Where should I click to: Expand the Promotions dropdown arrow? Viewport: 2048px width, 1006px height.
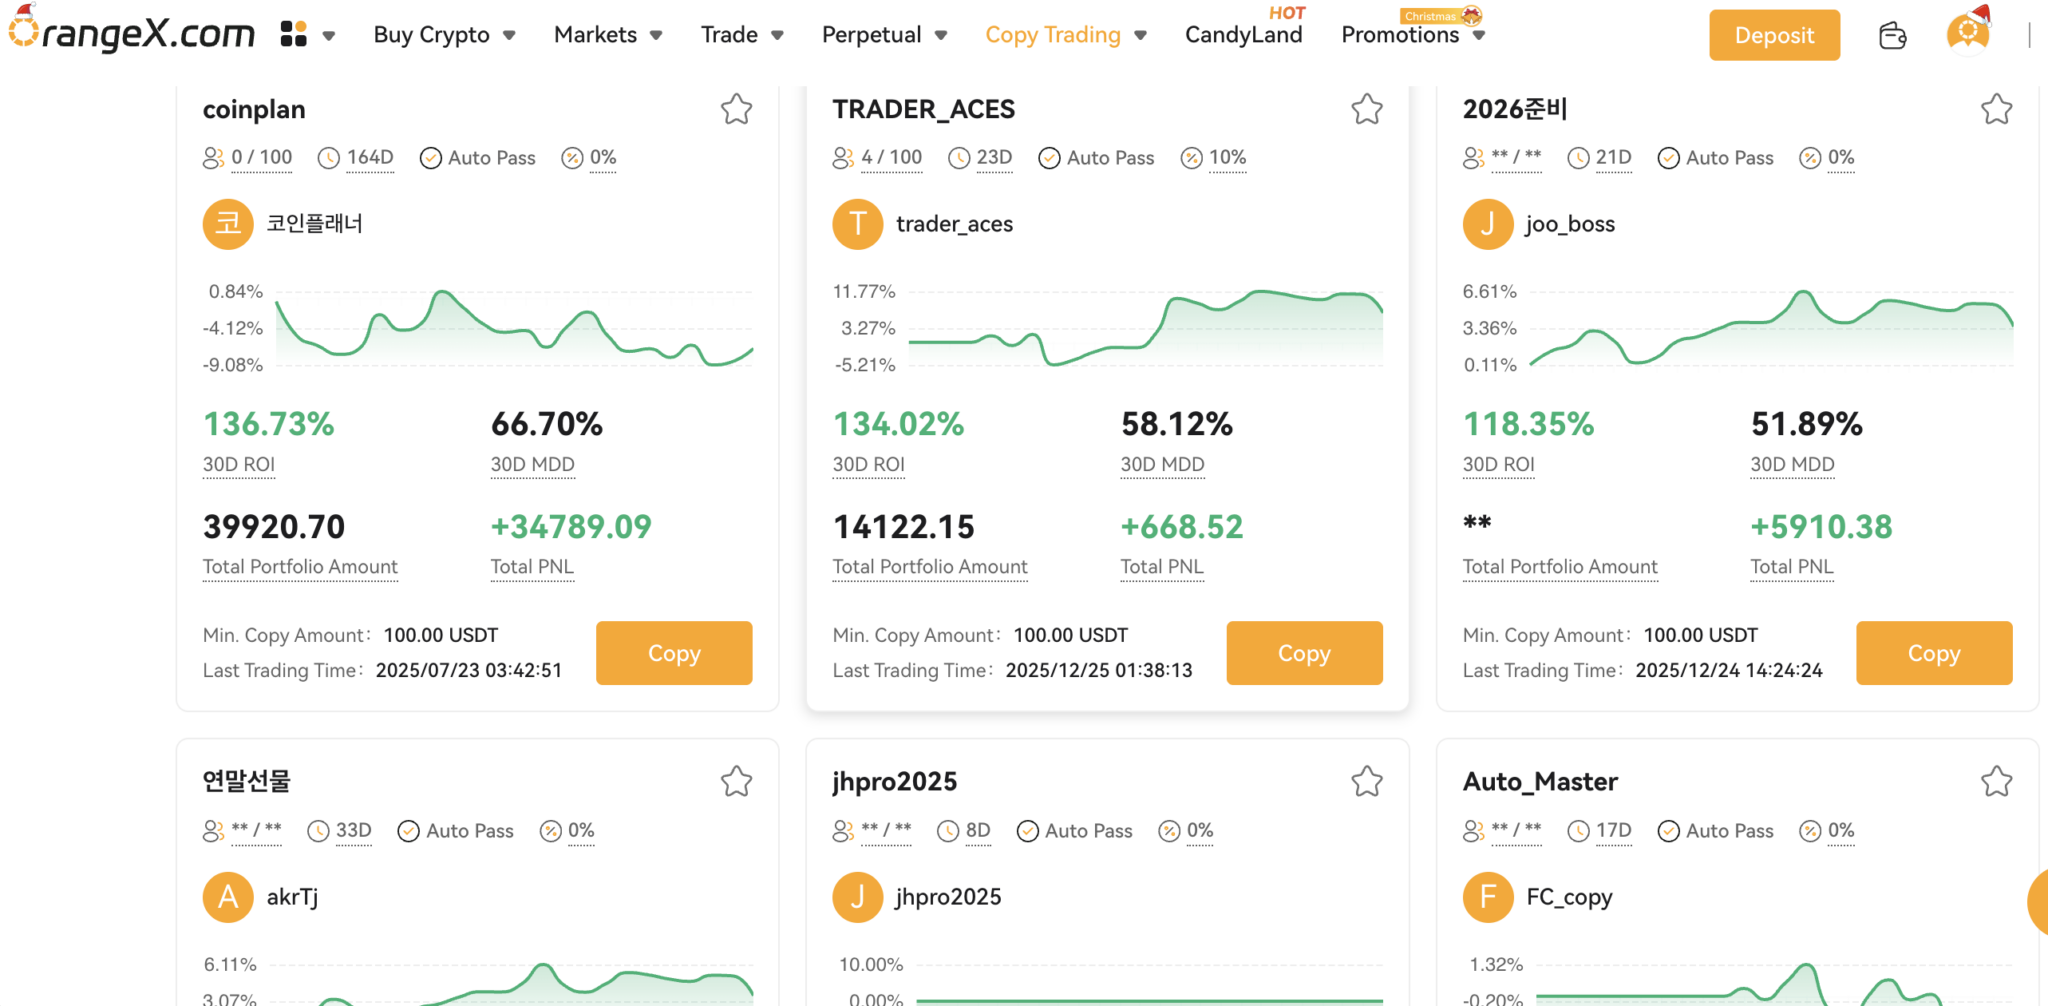click(1479, 36)
